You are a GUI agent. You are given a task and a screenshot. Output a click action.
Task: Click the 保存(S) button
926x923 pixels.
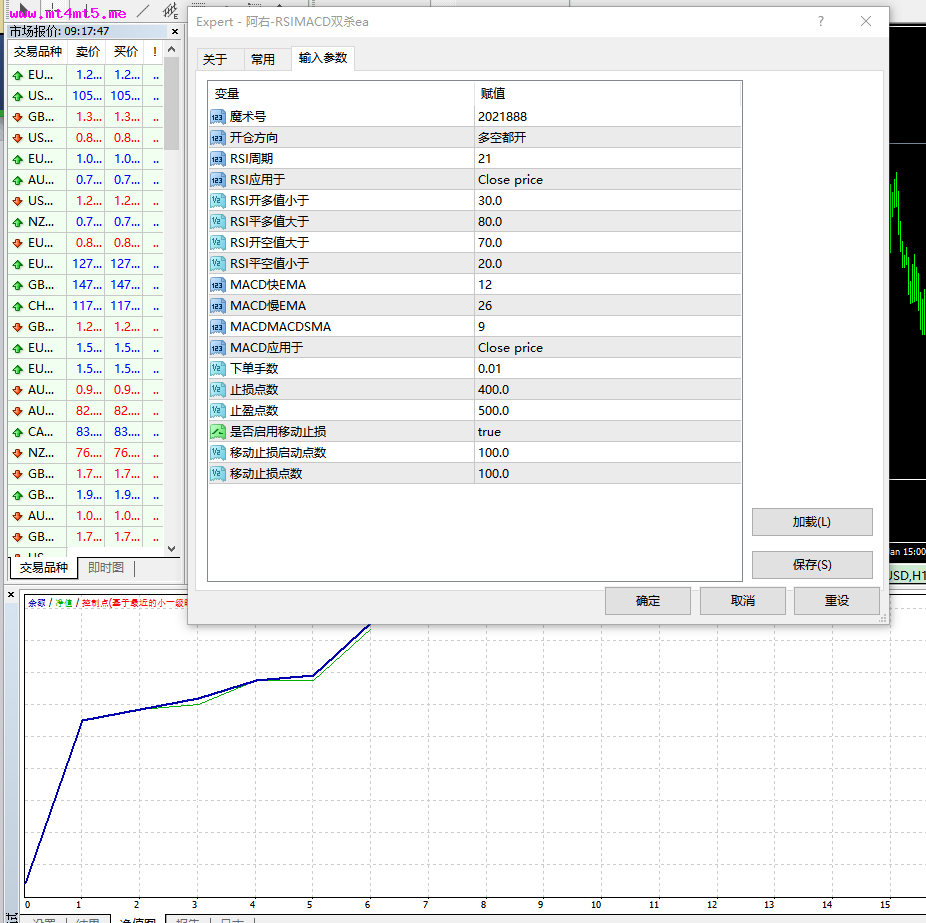(812, 565)
